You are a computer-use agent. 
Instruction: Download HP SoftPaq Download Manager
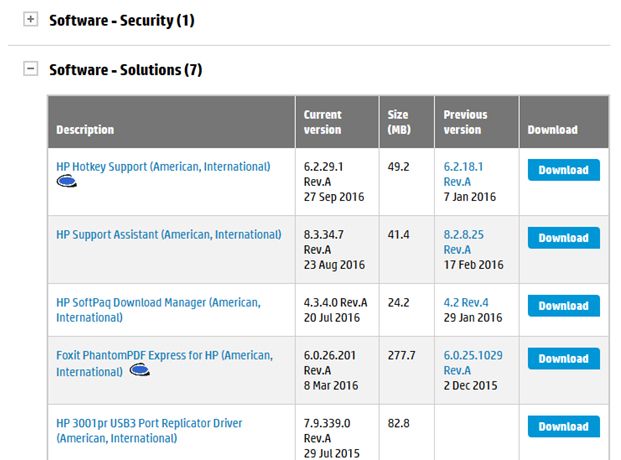tap(563, 306)
